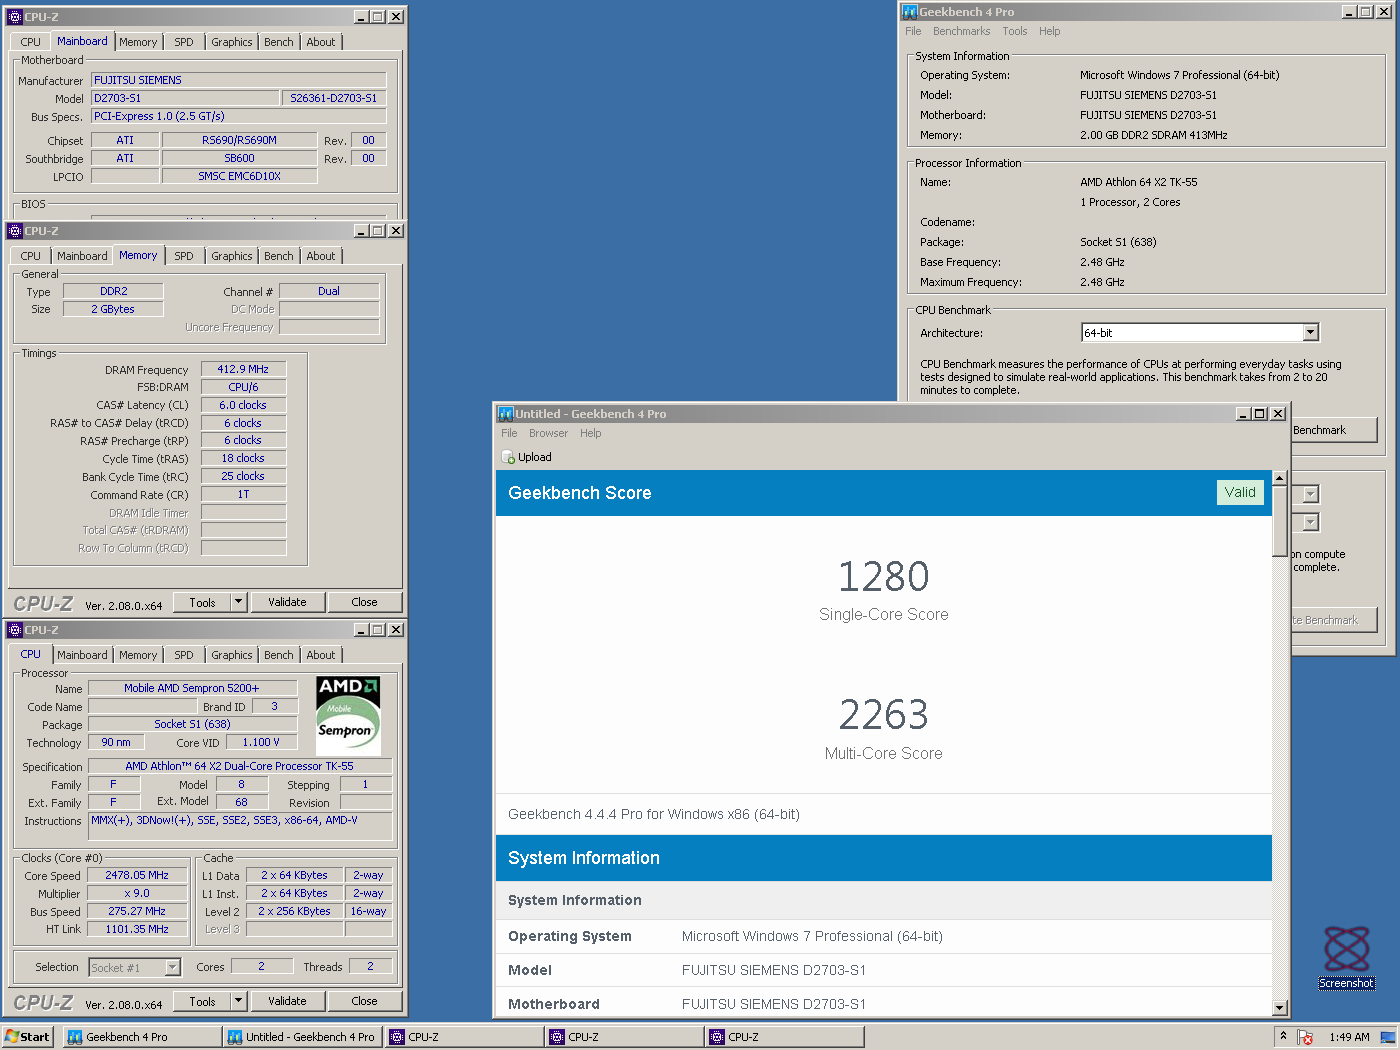Open Tools dropdown arrow in CPU window

pos(238,1001)
